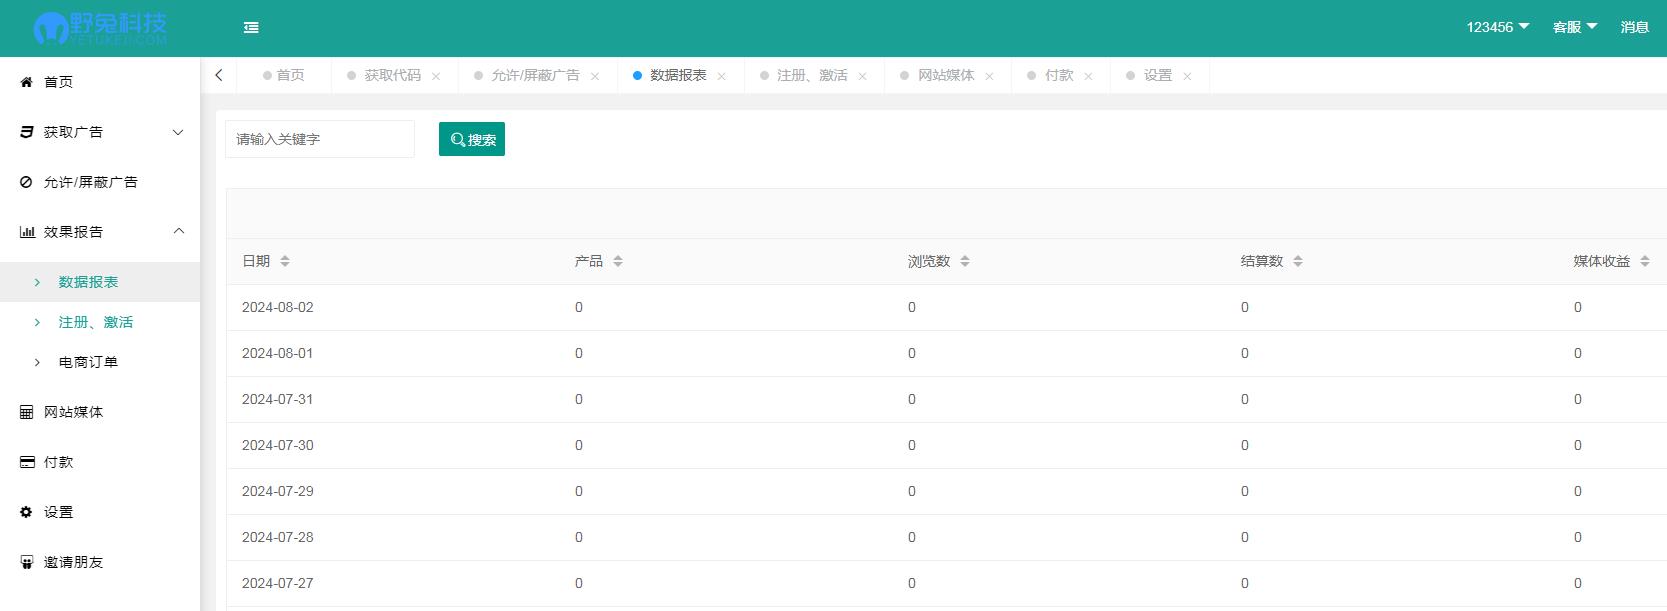Image resolution: width=1667 pixels, height=611 pixels.
Task: Click the bar chart icon for 效果报告
Action: click(27, 232)
